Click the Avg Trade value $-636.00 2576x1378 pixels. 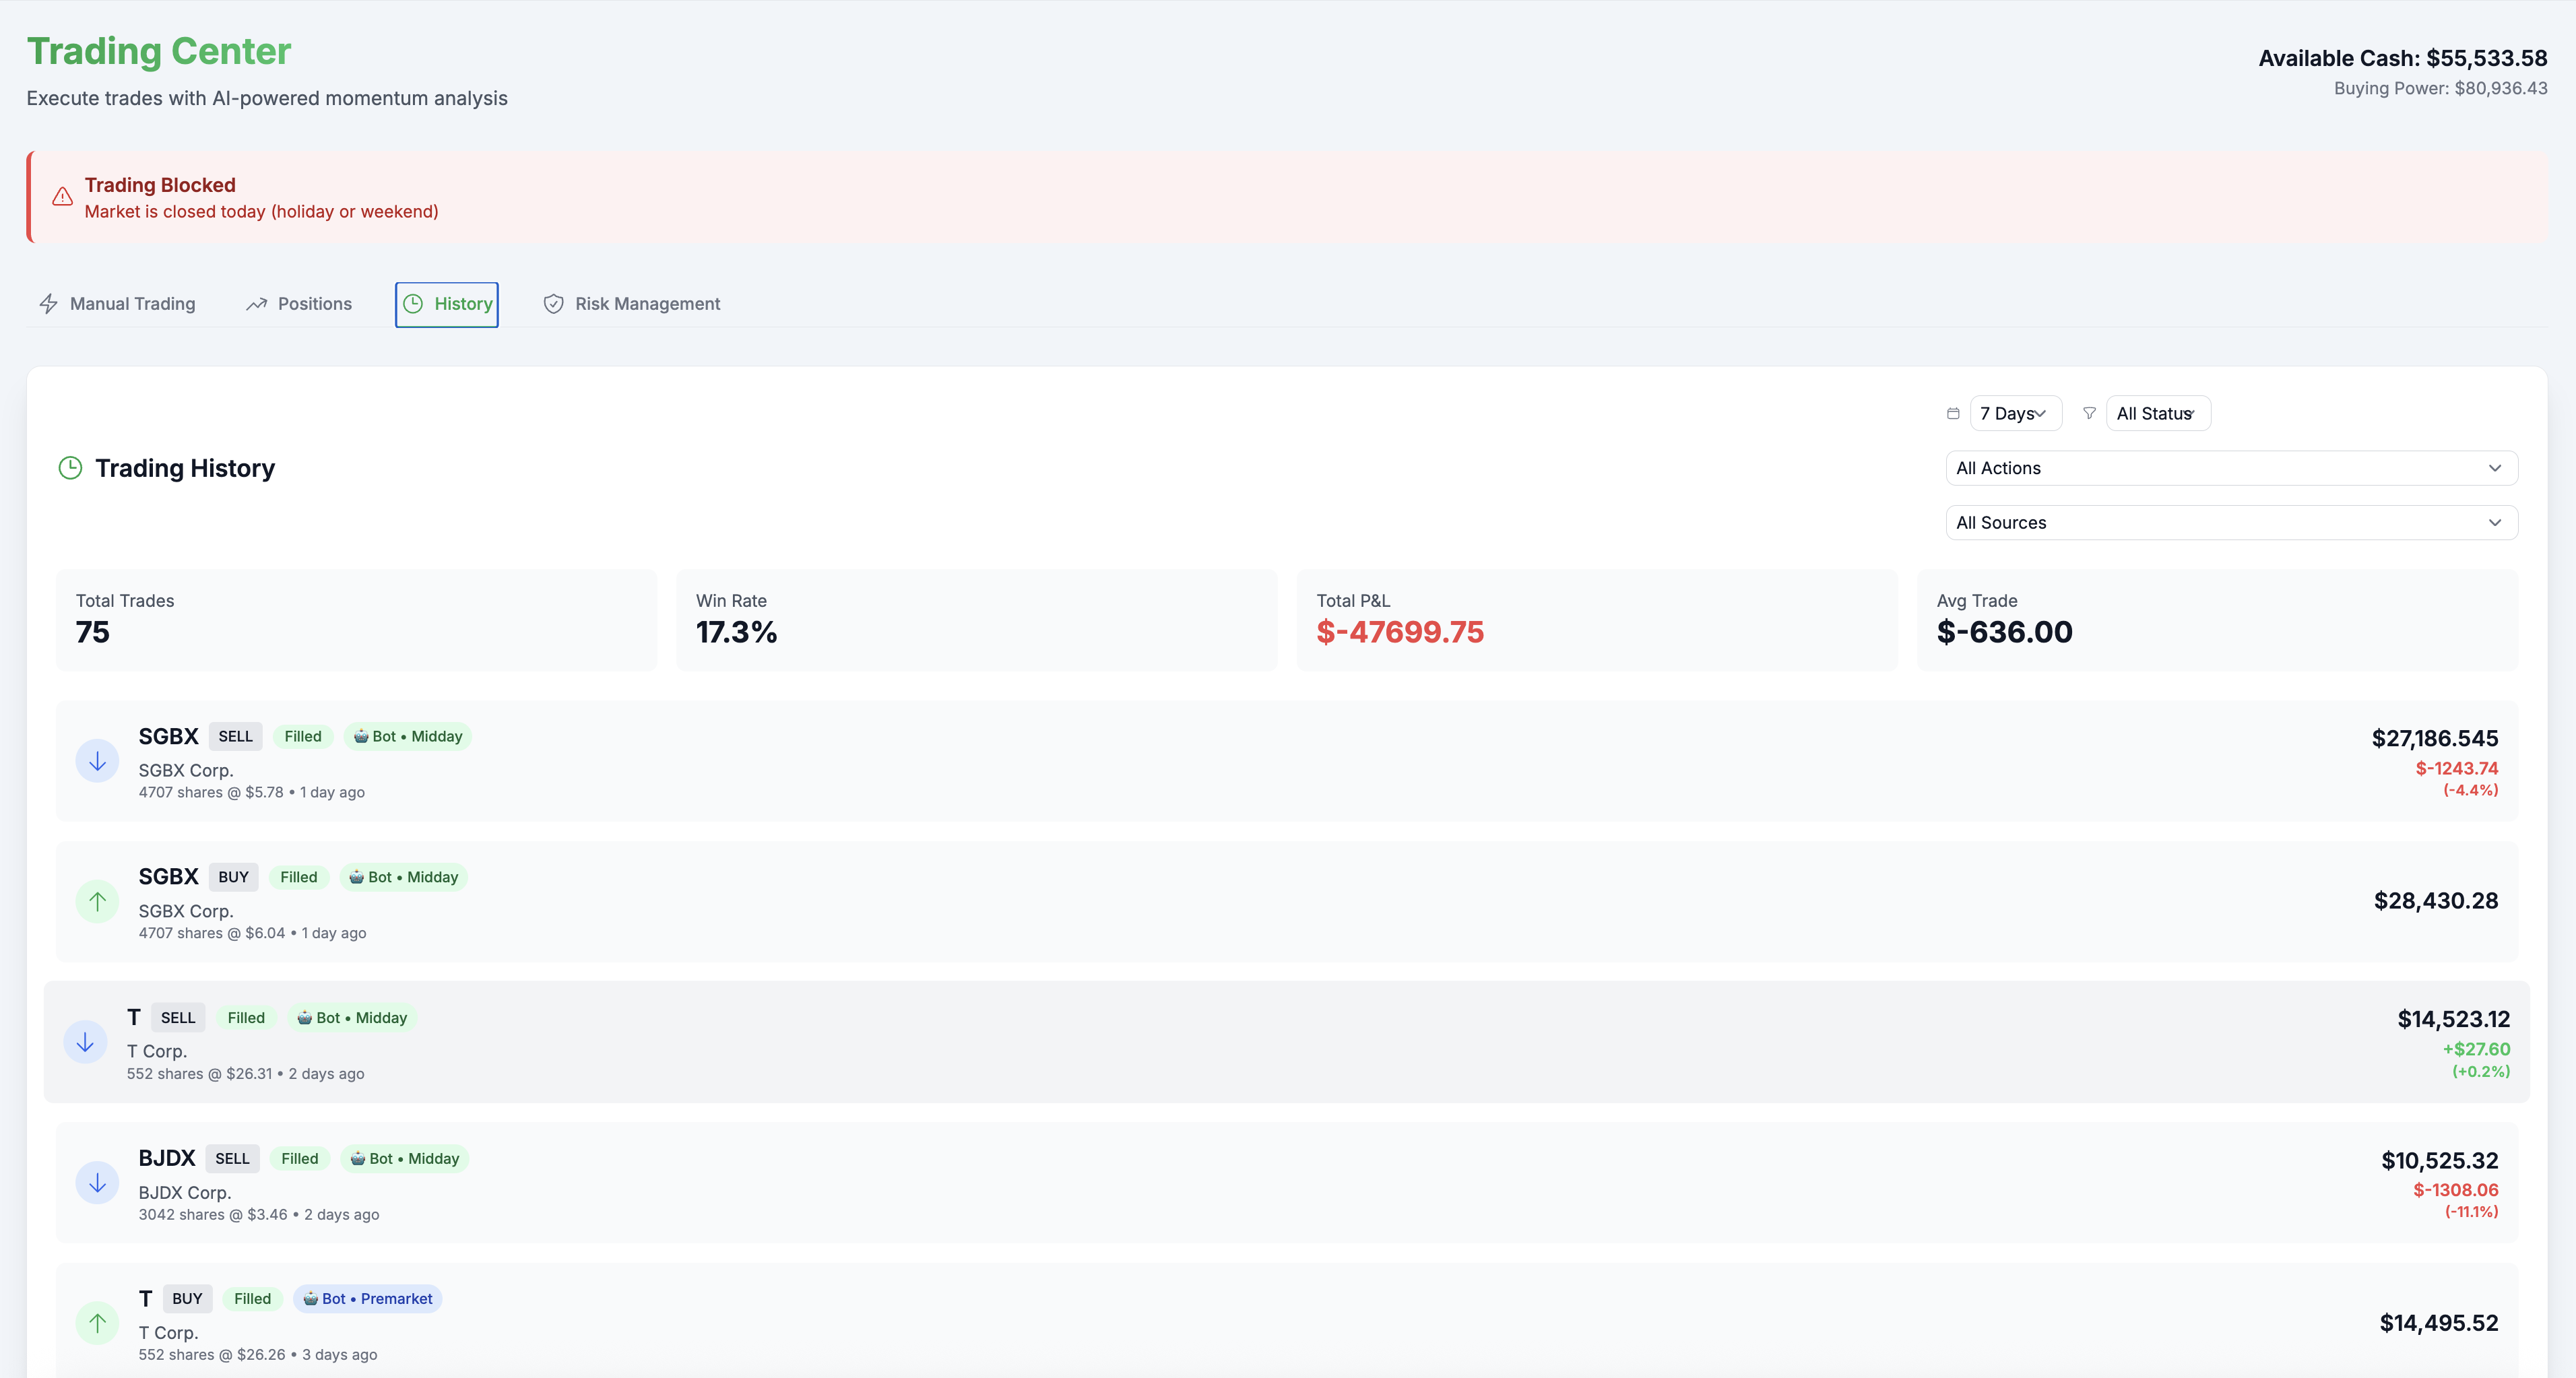pyautogui.click(x=2004, y=633)
